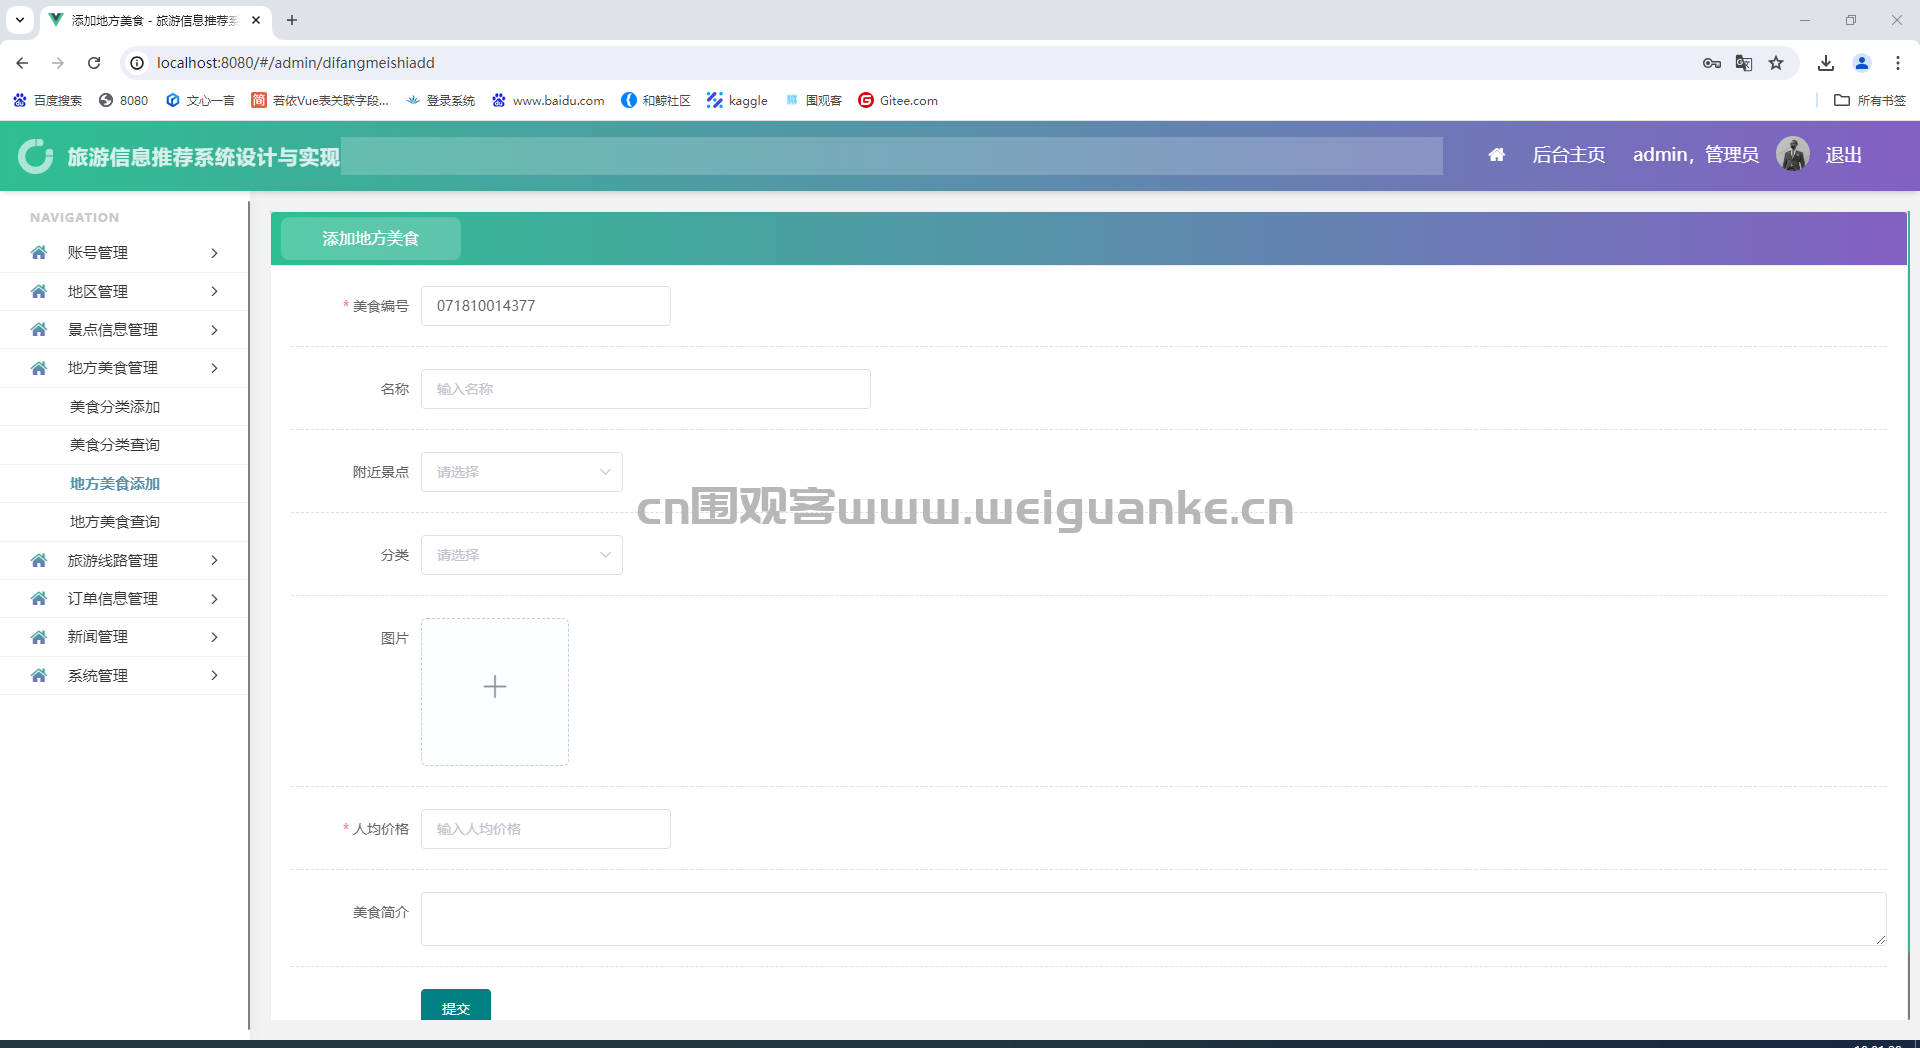Screen dimensions: 1920x1048
Task: Click the house icon next to 订单信息管理
Action: coord(39,599)
